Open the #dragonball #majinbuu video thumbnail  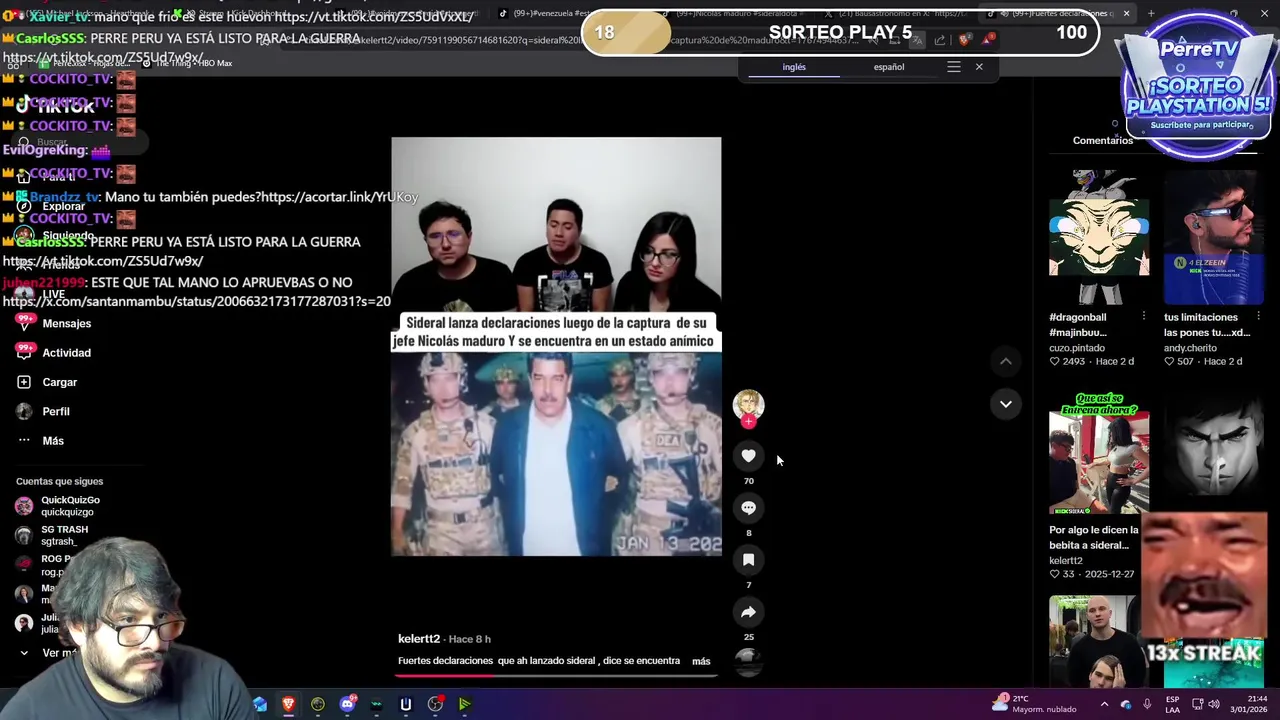pos(1099,236)
